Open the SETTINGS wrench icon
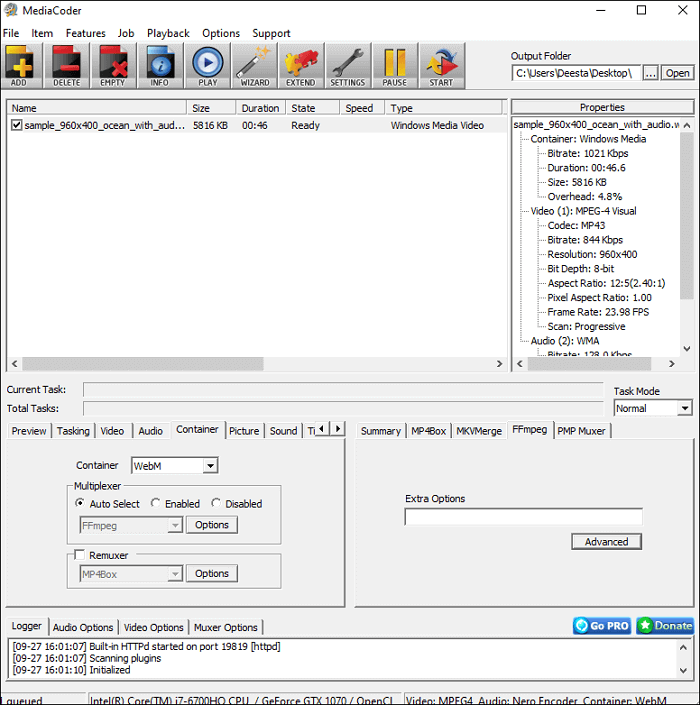700x705 pixels. (347, 65)
